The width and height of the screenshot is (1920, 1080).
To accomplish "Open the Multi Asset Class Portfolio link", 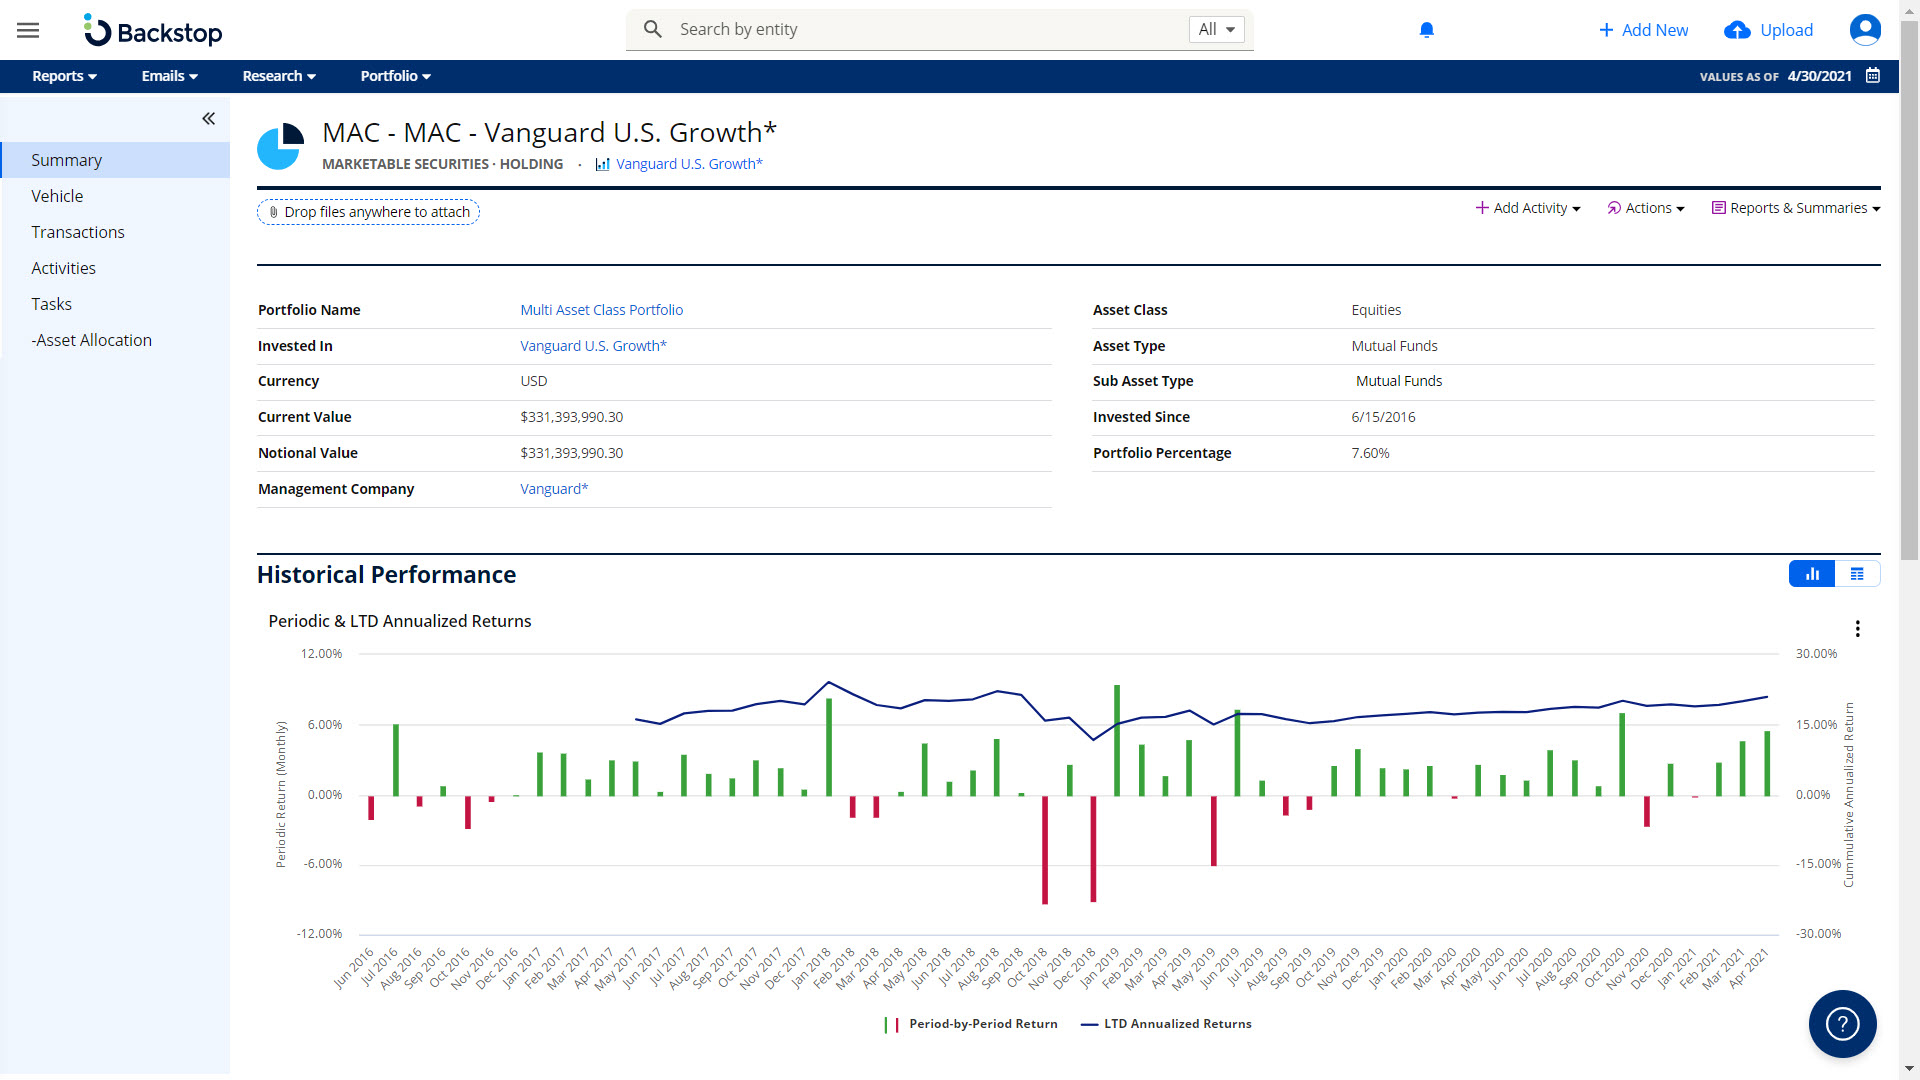I will pos(601,310).
